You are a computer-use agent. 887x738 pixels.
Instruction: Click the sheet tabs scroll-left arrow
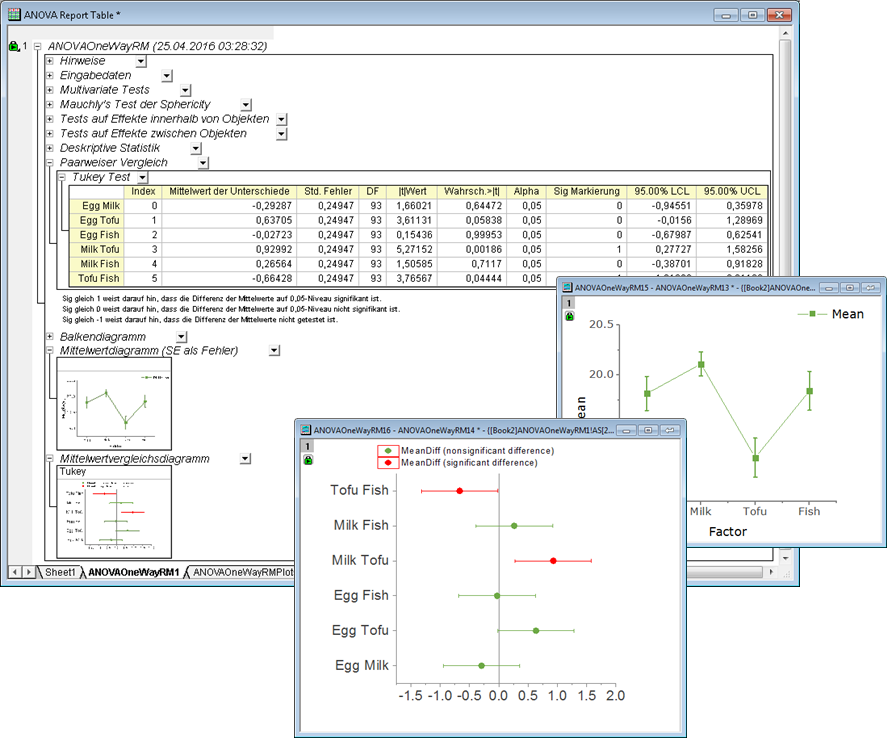[15, 572]
